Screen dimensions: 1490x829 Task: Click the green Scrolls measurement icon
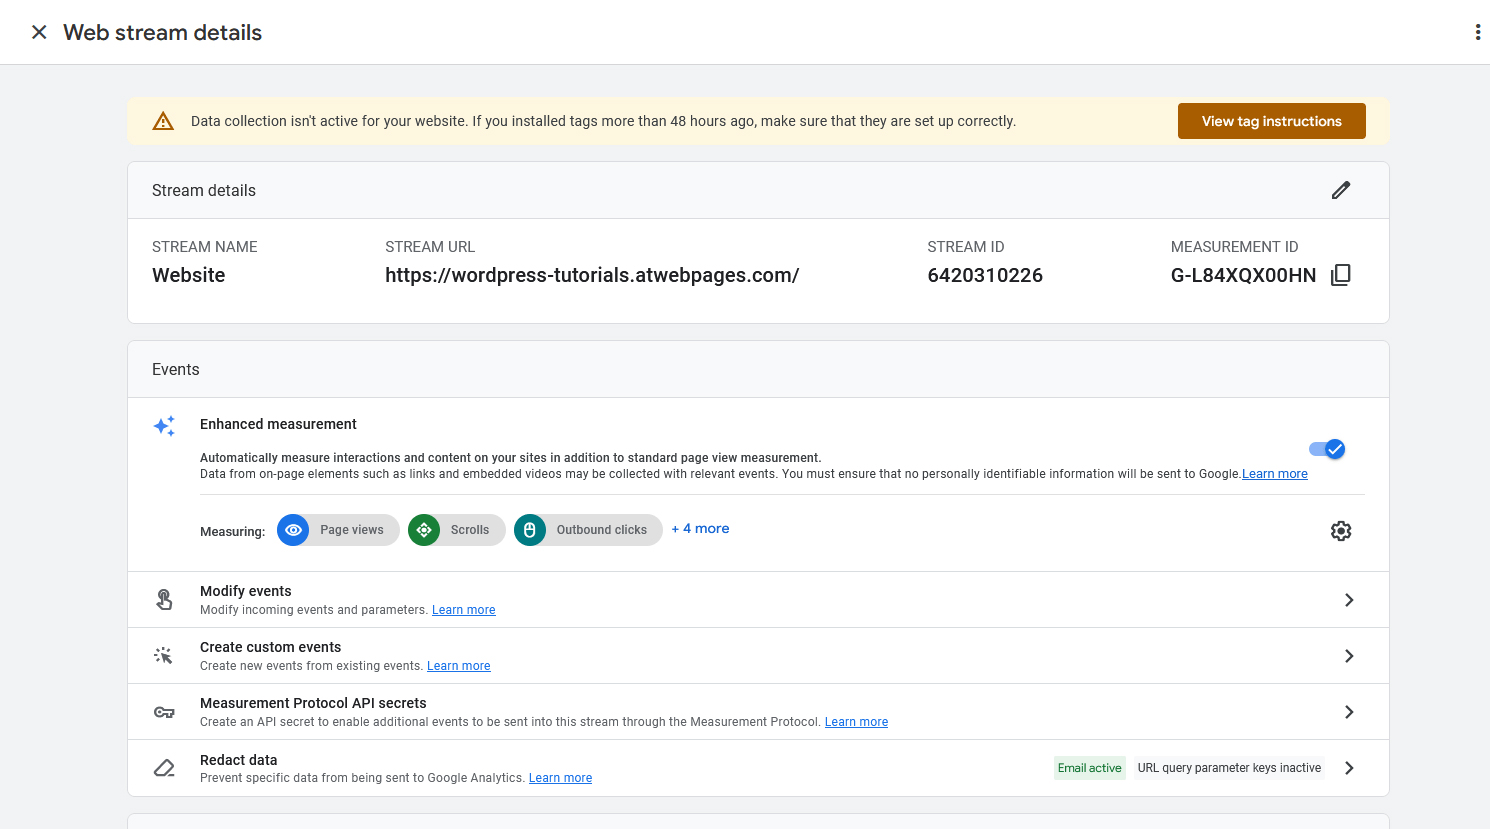[x=424, y=530]
